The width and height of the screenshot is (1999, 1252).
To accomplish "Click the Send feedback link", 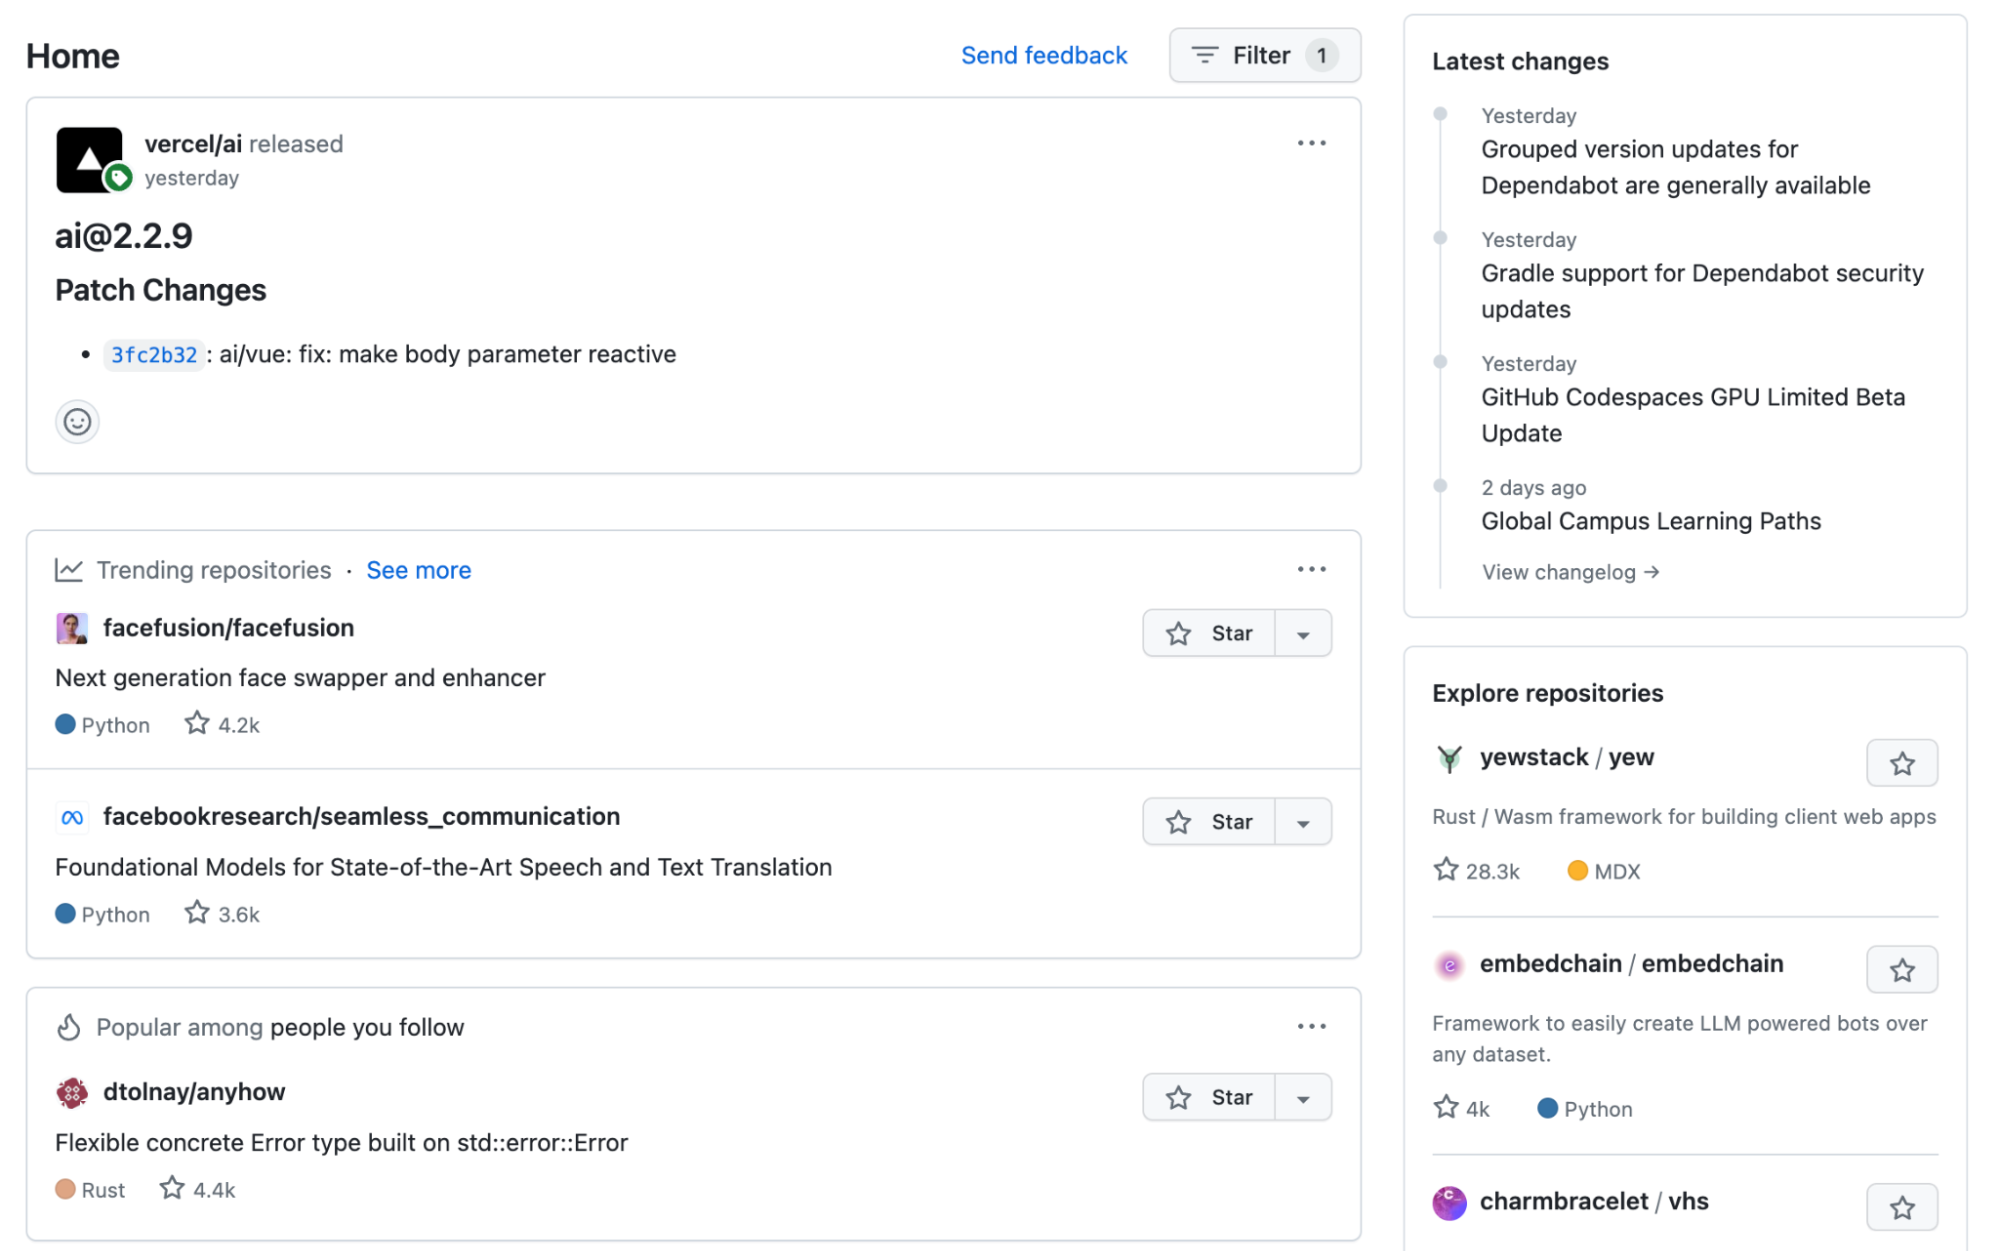I will coord(1044,55).
